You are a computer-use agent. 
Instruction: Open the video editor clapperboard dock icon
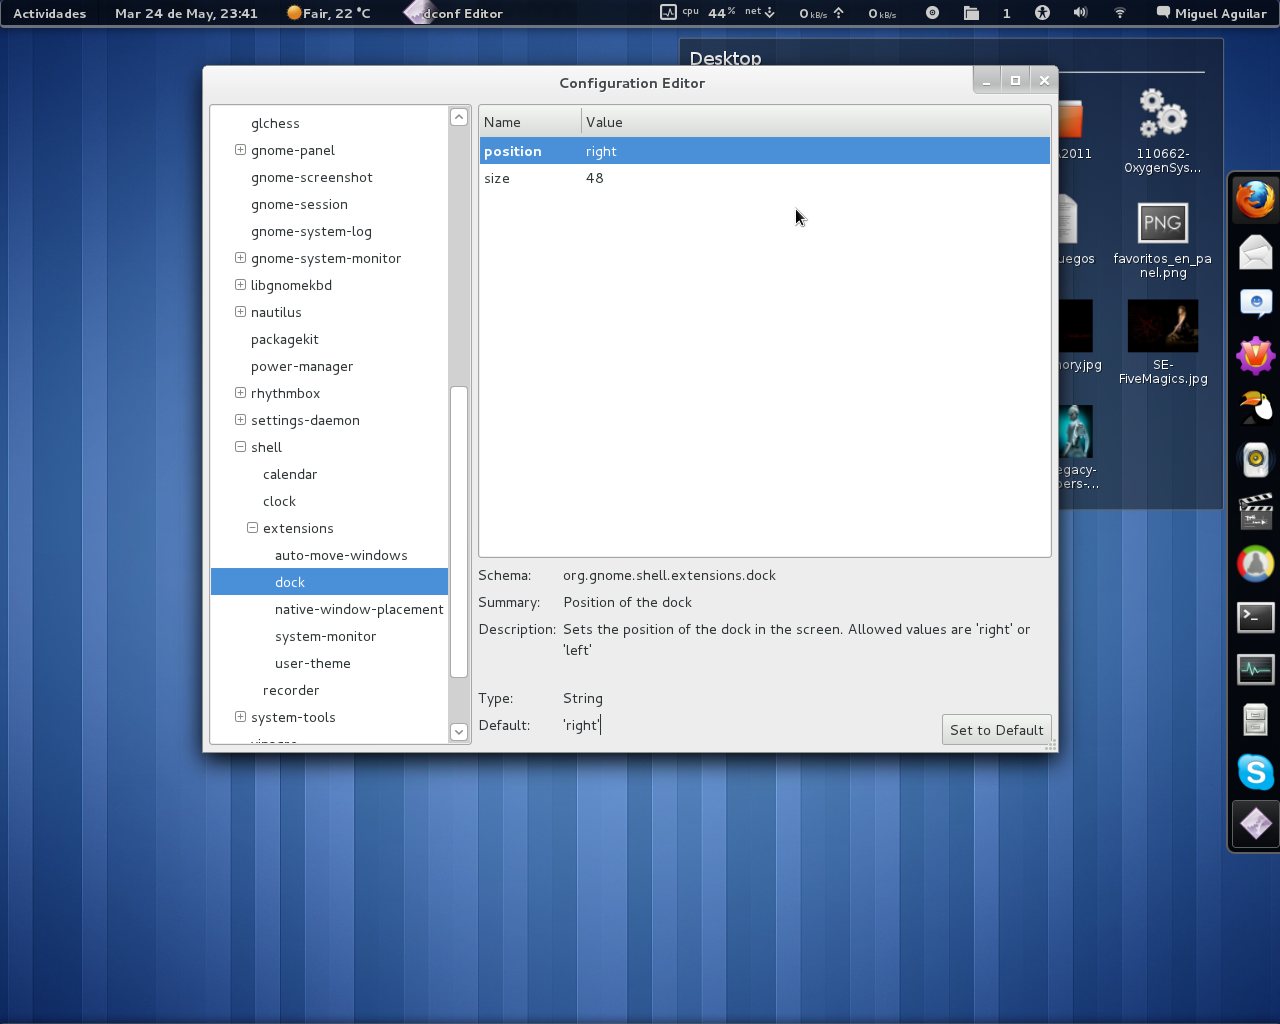[1255, 512]
